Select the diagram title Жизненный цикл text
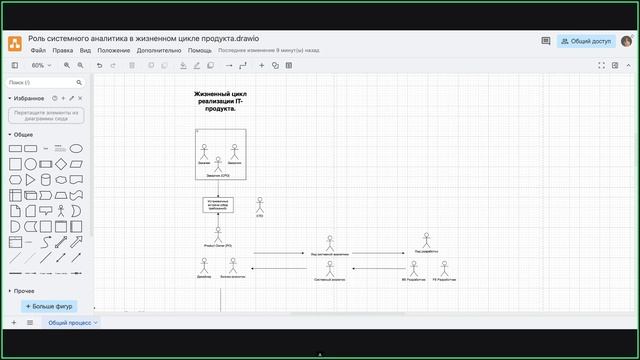The image size is (640, 360). click(x=220, y=101)
